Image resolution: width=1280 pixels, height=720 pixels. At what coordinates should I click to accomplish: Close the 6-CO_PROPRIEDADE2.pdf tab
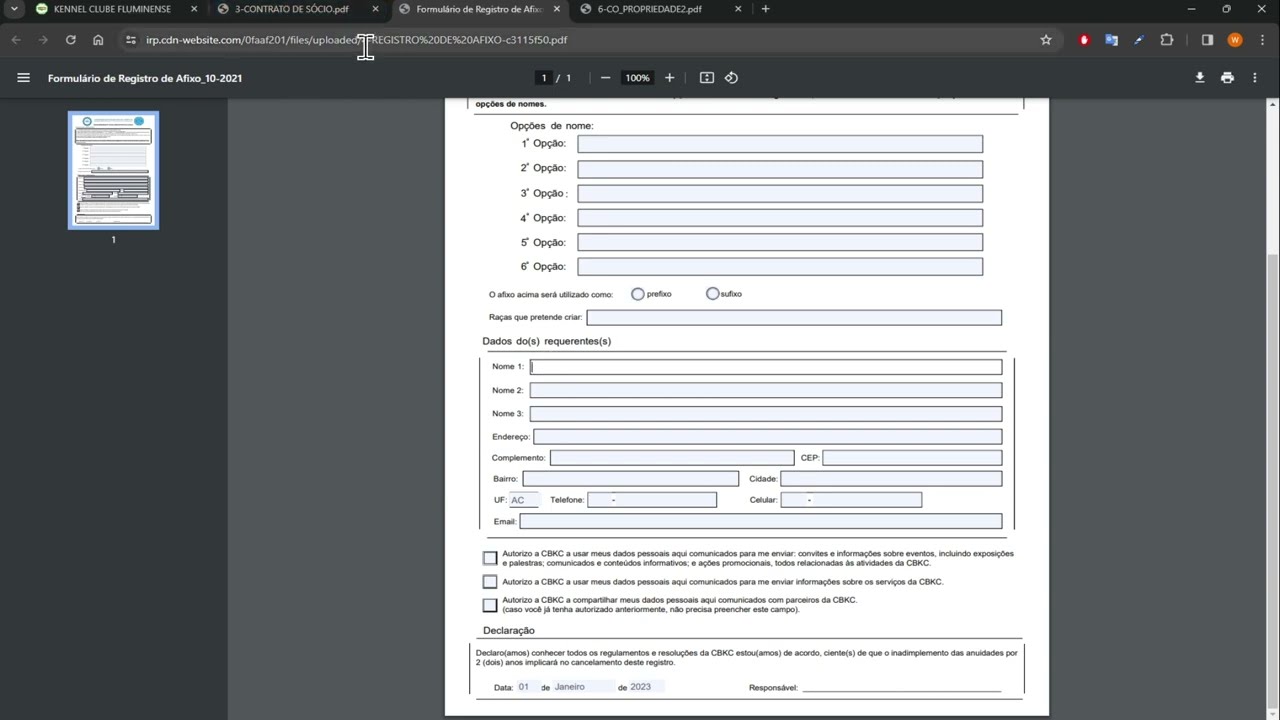click(x=738, y=9)
